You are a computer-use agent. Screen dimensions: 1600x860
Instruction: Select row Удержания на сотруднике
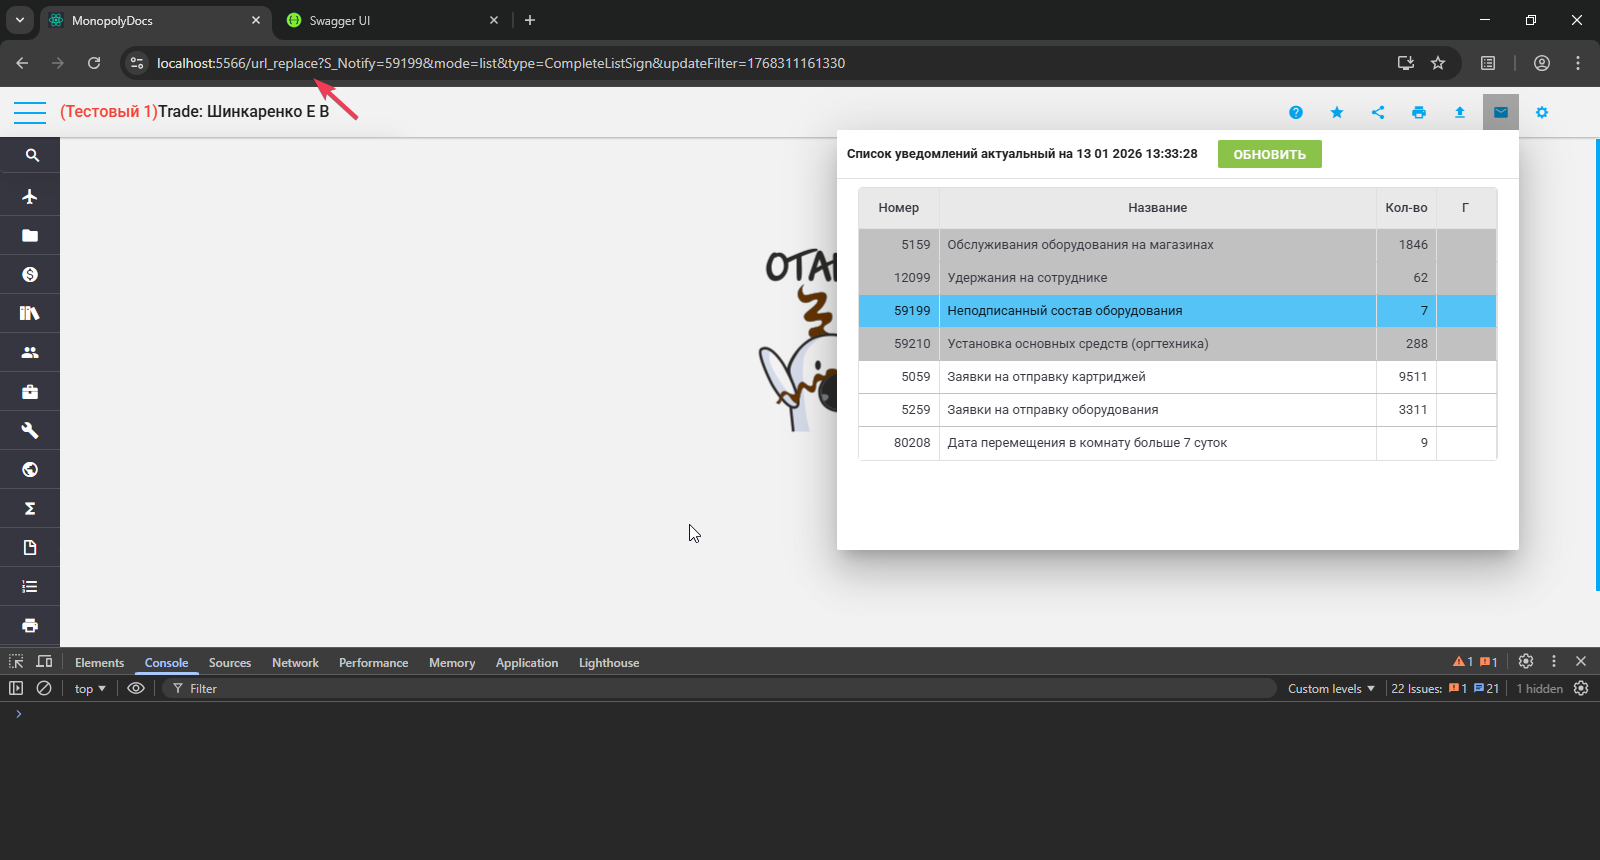(x=1177, y=278)
